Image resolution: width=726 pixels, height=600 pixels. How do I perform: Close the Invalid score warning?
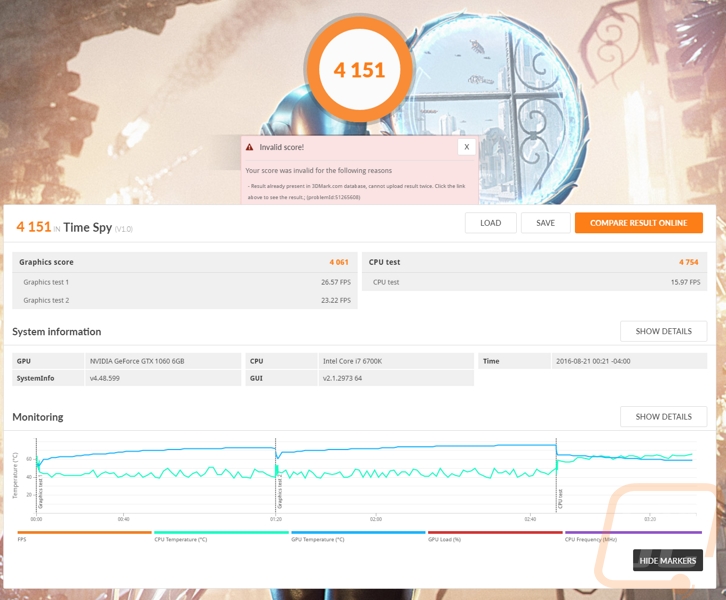pos(466,147)
